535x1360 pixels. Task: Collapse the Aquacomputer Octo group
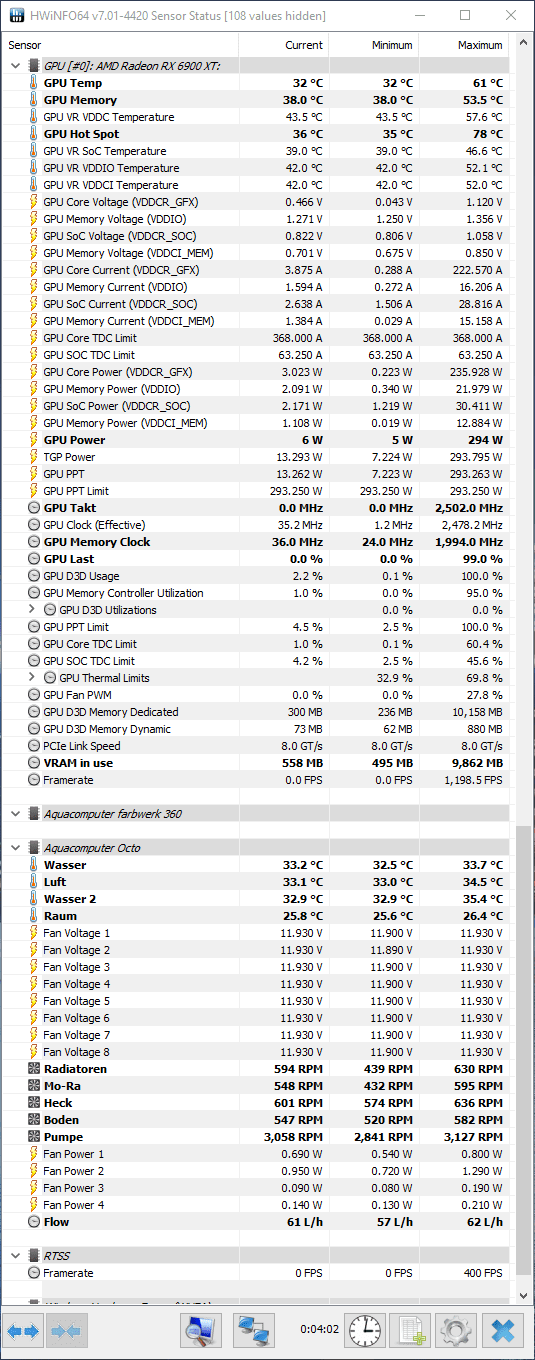15,848
